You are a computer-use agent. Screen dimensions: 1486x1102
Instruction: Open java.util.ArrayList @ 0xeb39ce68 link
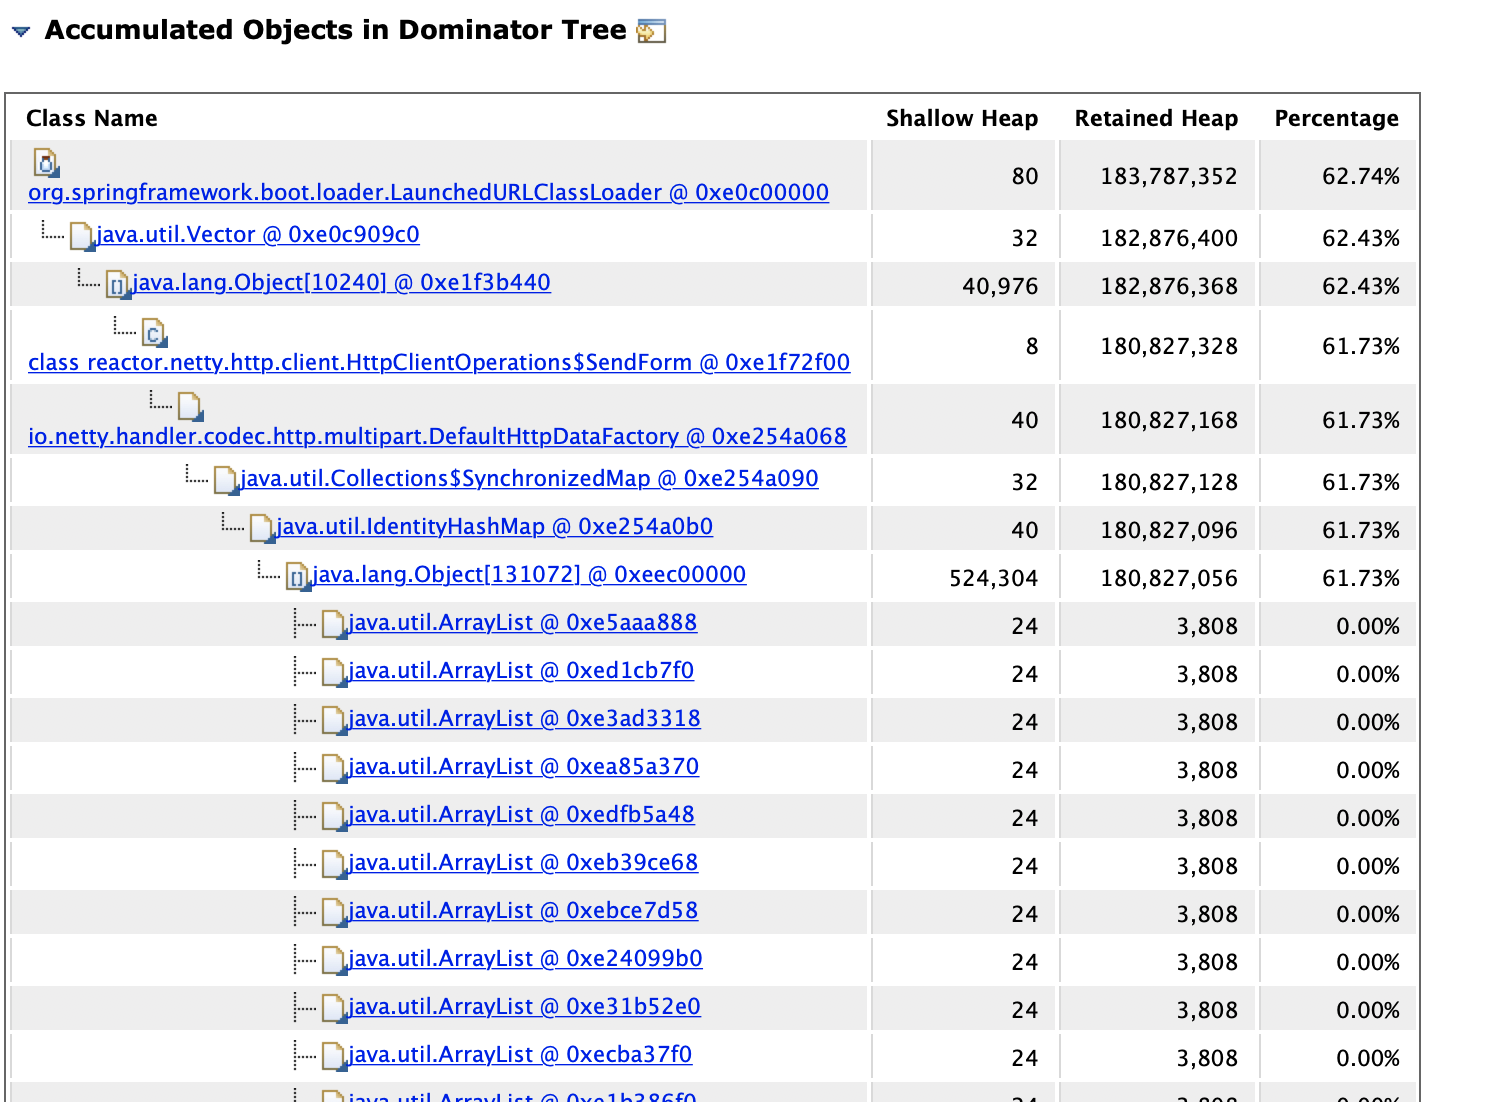(x=523, y=862)
